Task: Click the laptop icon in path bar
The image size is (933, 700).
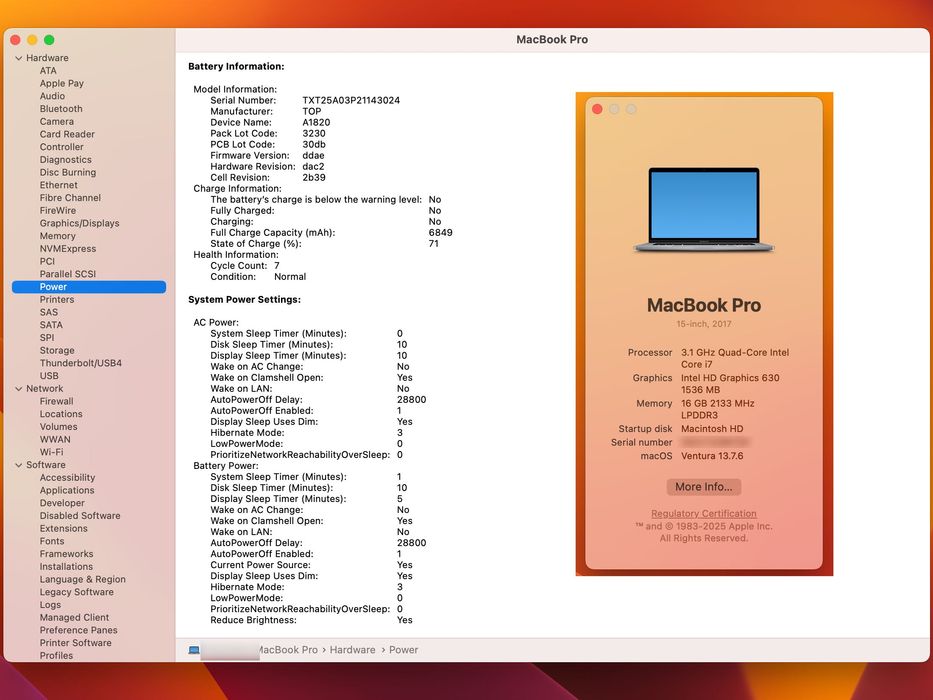Action: pyautogui.click(x=194, y=650)
